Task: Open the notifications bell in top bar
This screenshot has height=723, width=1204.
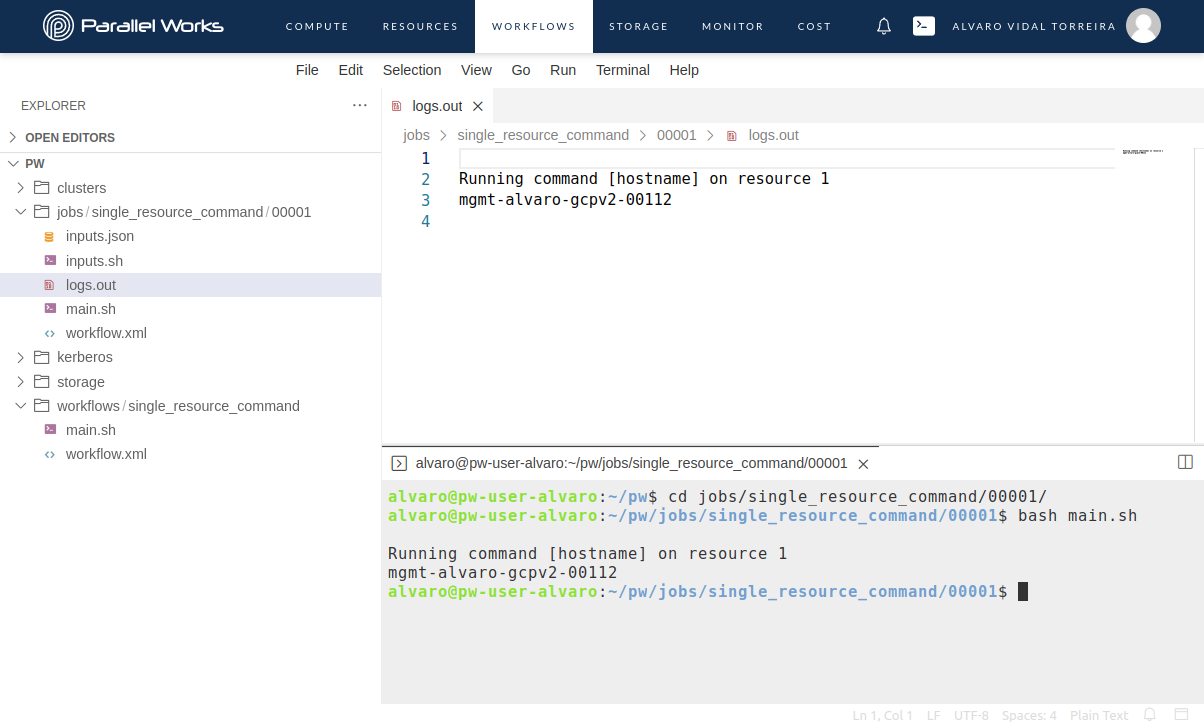Action: click(x=883, y=27)
